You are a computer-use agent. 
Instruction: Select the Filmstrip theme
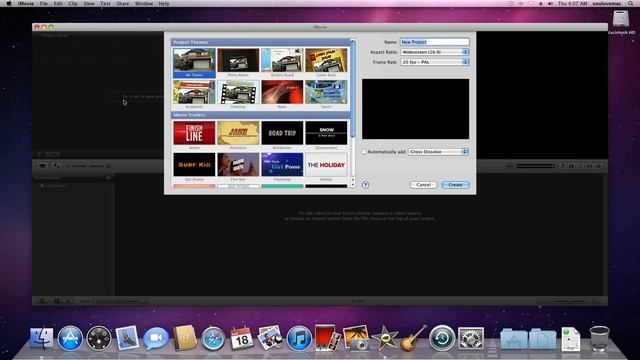238,94
